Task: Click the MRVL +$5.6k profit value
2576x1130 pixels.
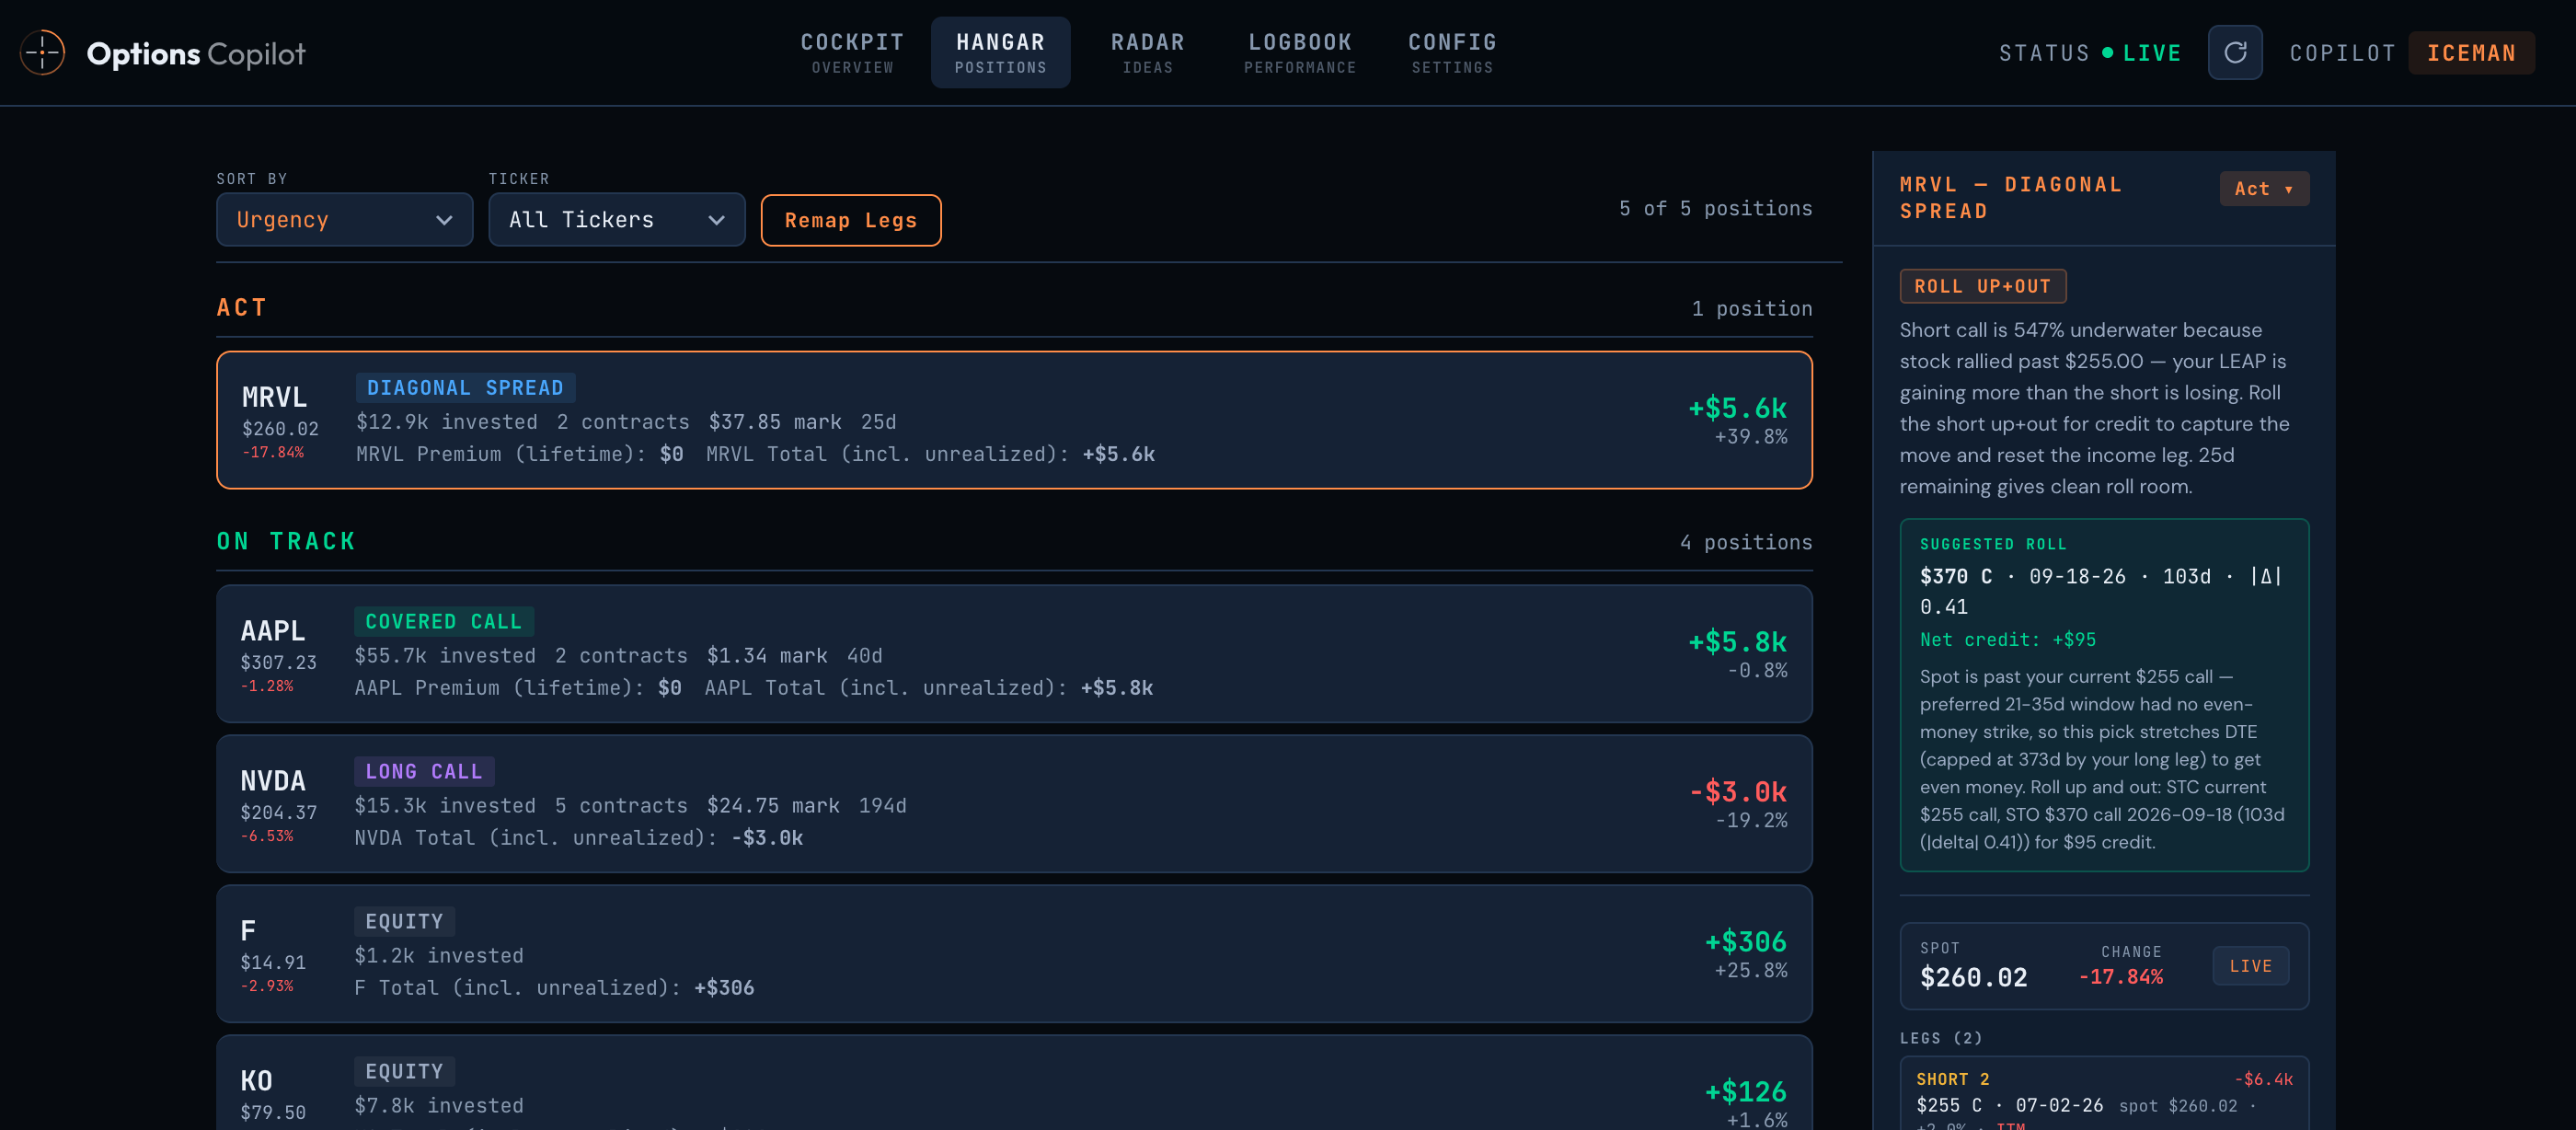Action: pyautogui.click(x=1737, y=408)
